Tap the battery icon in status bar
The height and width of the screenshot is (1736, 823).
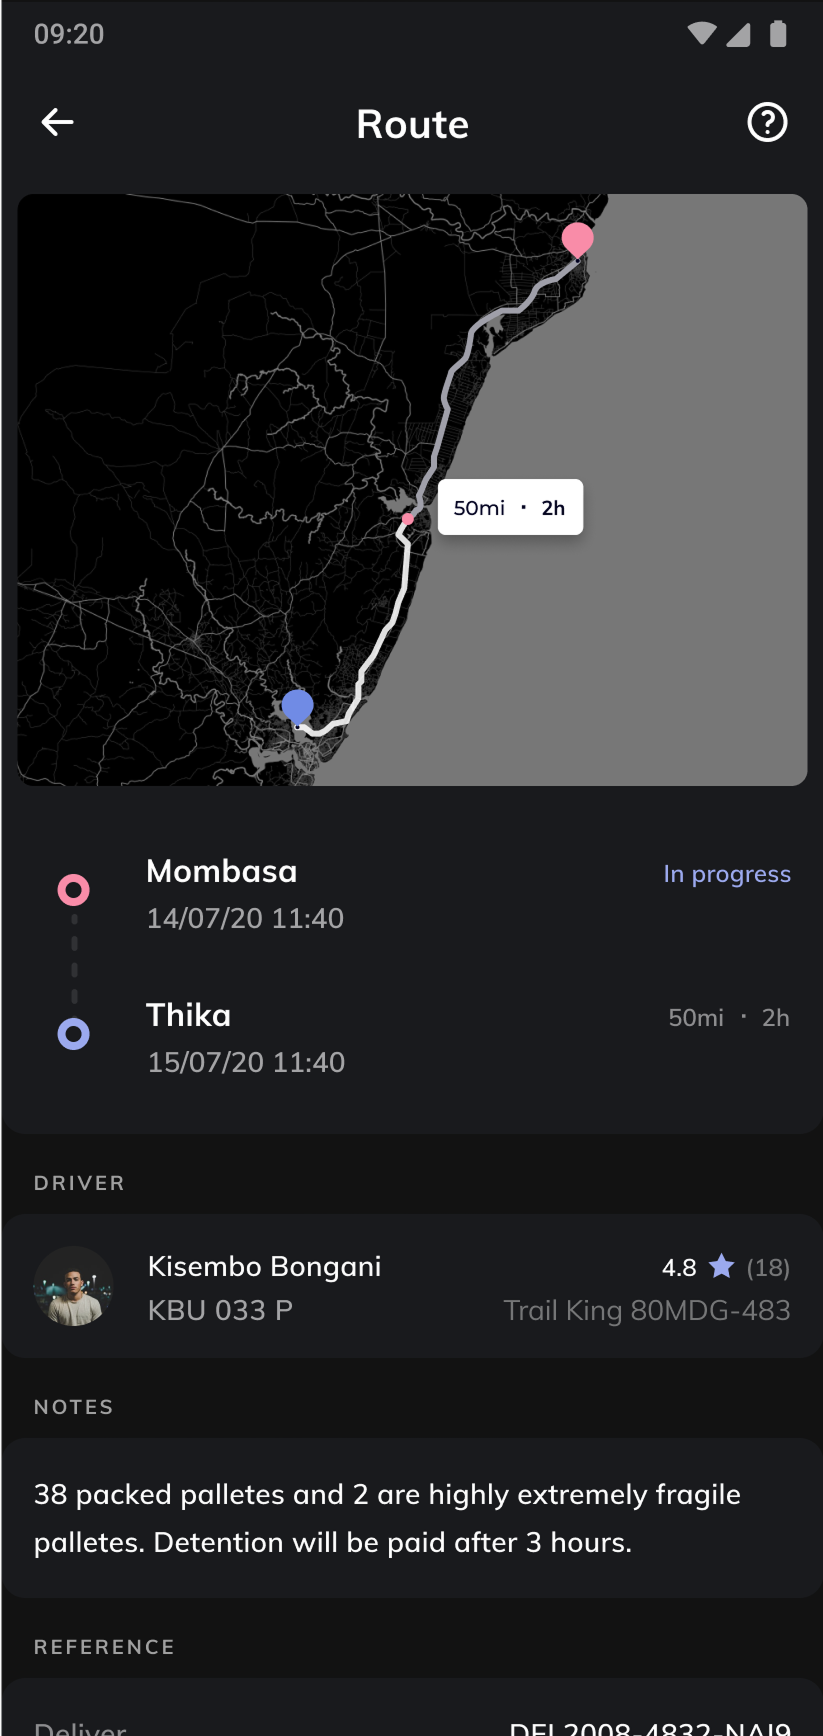(x=778, y=34)
